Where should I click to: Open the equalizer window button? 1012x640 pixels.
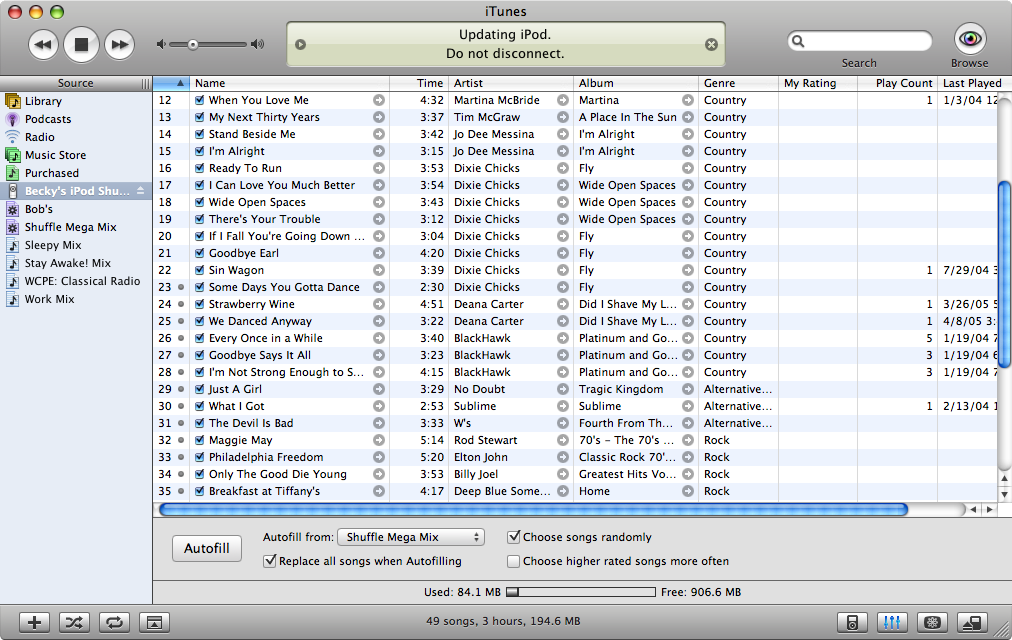[x=892, y=623]
